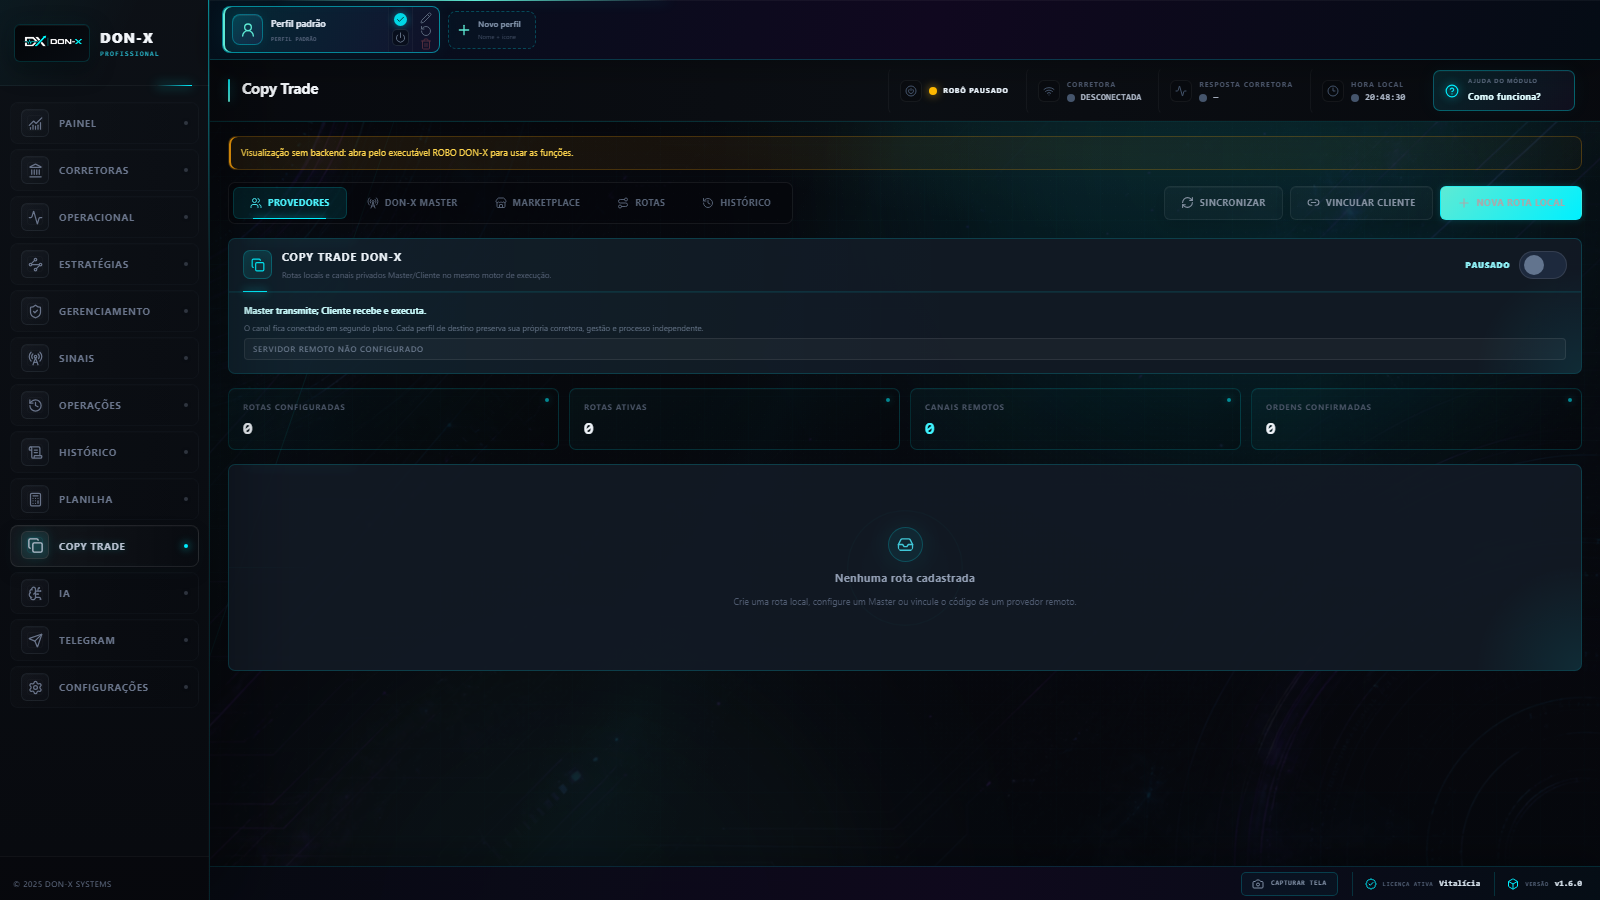Click the Estratégias icon in sidebar
Image resolution: width=1600 pixels, height=900 pixels.
pos(35,264)
